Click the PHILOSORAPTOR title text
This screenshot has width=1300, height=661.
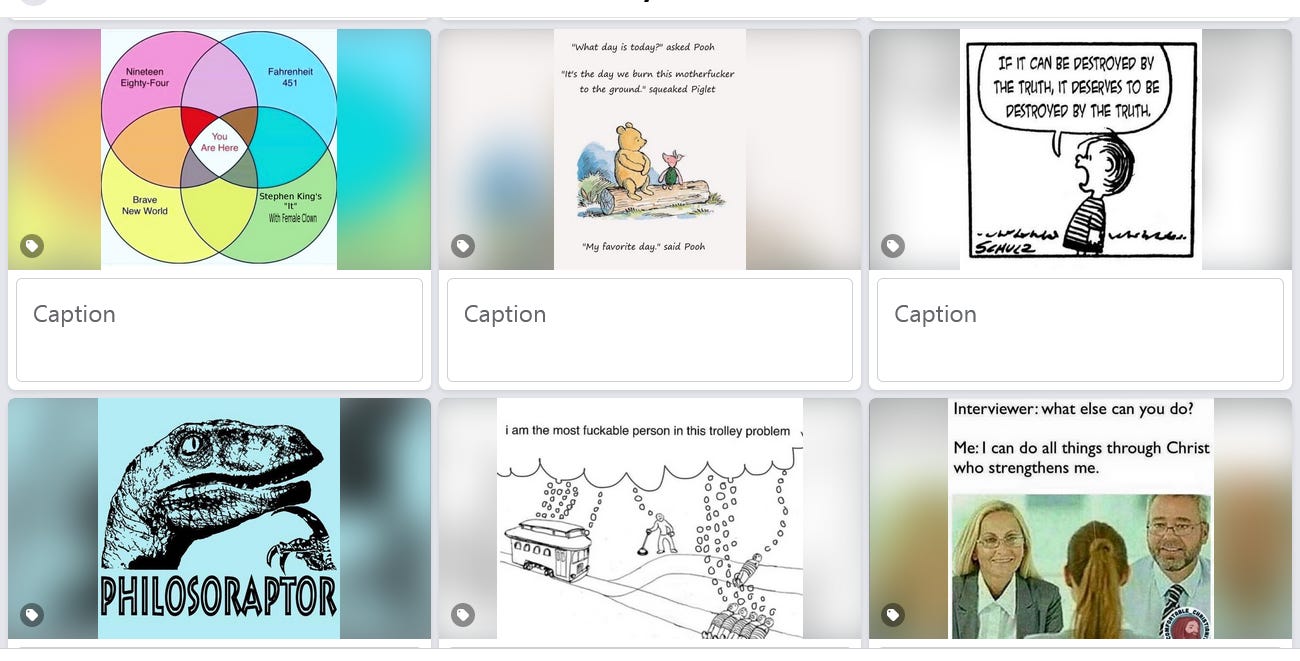click(219, 596)
